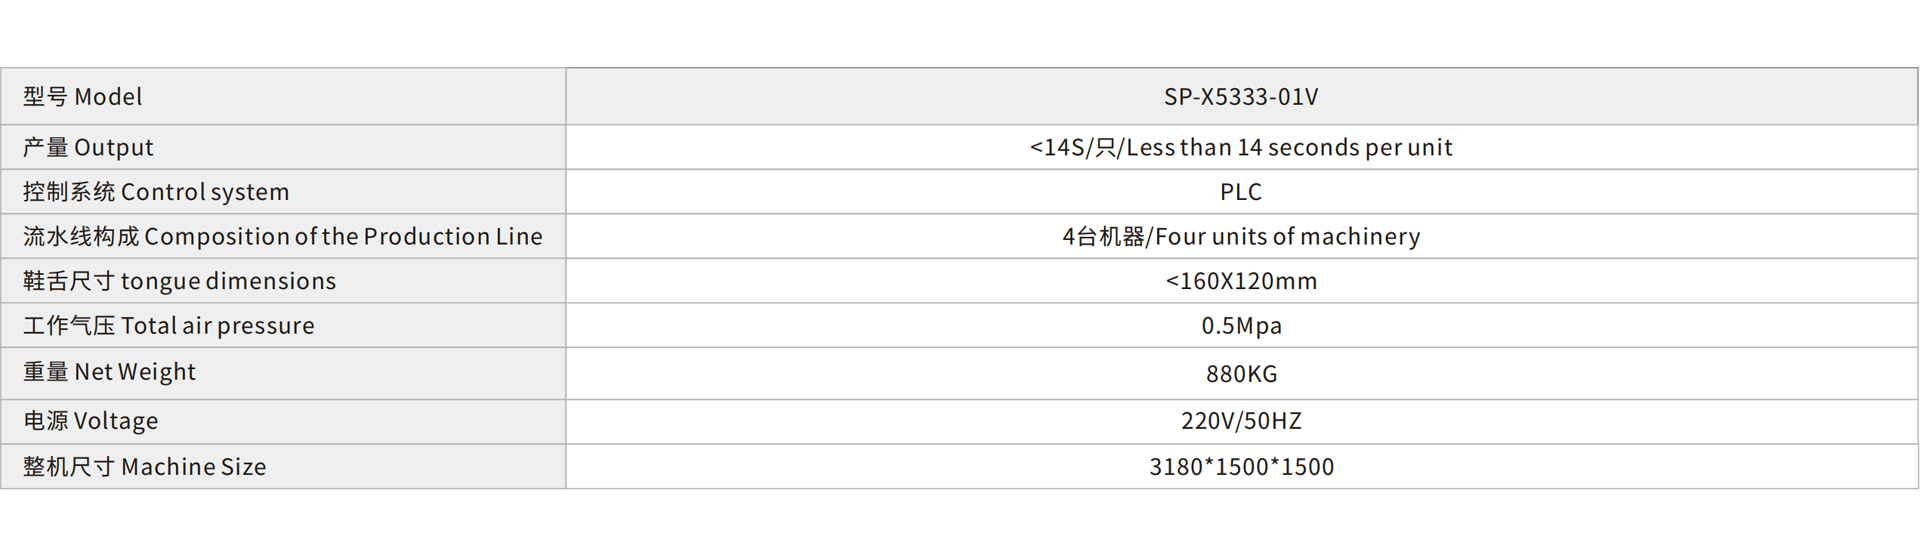Select the PLC value cell
Image resolution: width=1920 pixels, height=559 pixels.
pos(1241,192)
